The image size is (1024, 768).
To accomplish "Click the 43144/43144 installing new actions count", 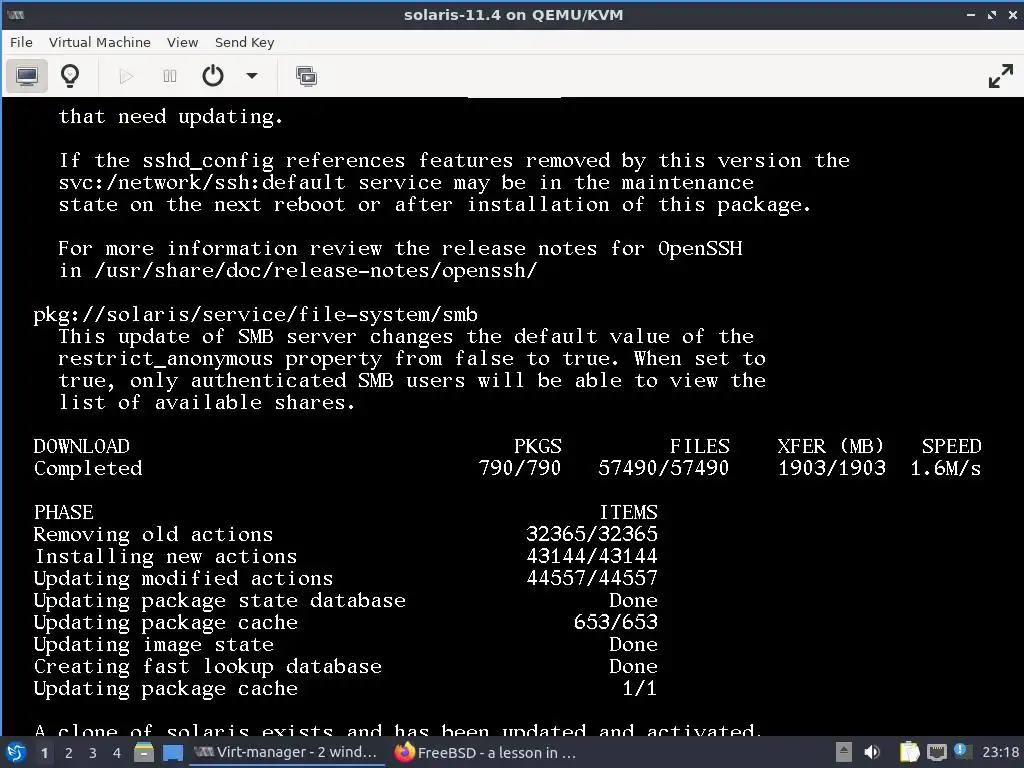I will [x=592, y=556].
